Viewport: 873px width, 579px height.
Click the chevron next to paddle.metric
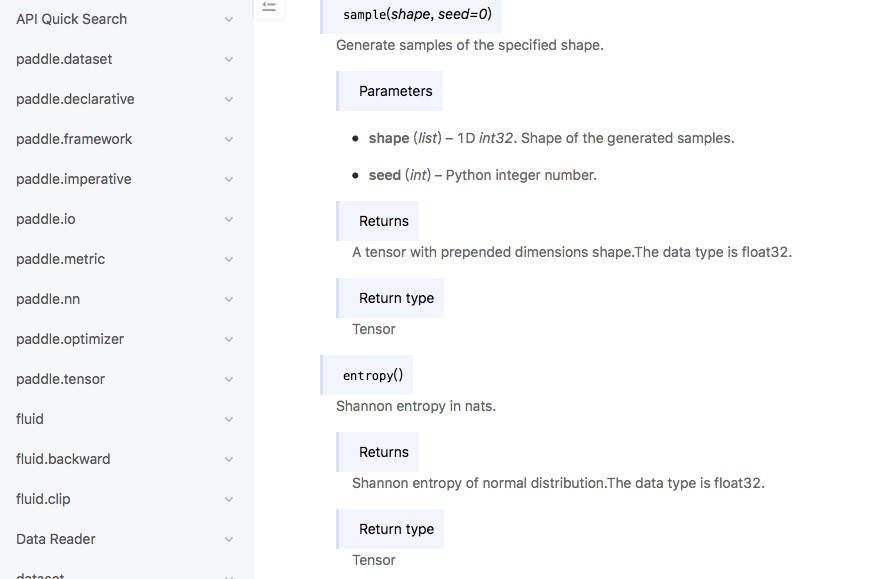229,260
